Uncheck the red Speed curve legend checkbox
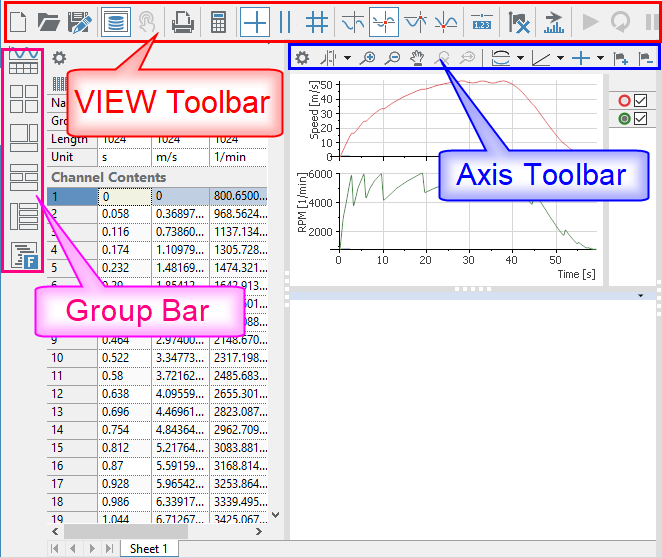This screenshot has height=558, width=662. 641,101
